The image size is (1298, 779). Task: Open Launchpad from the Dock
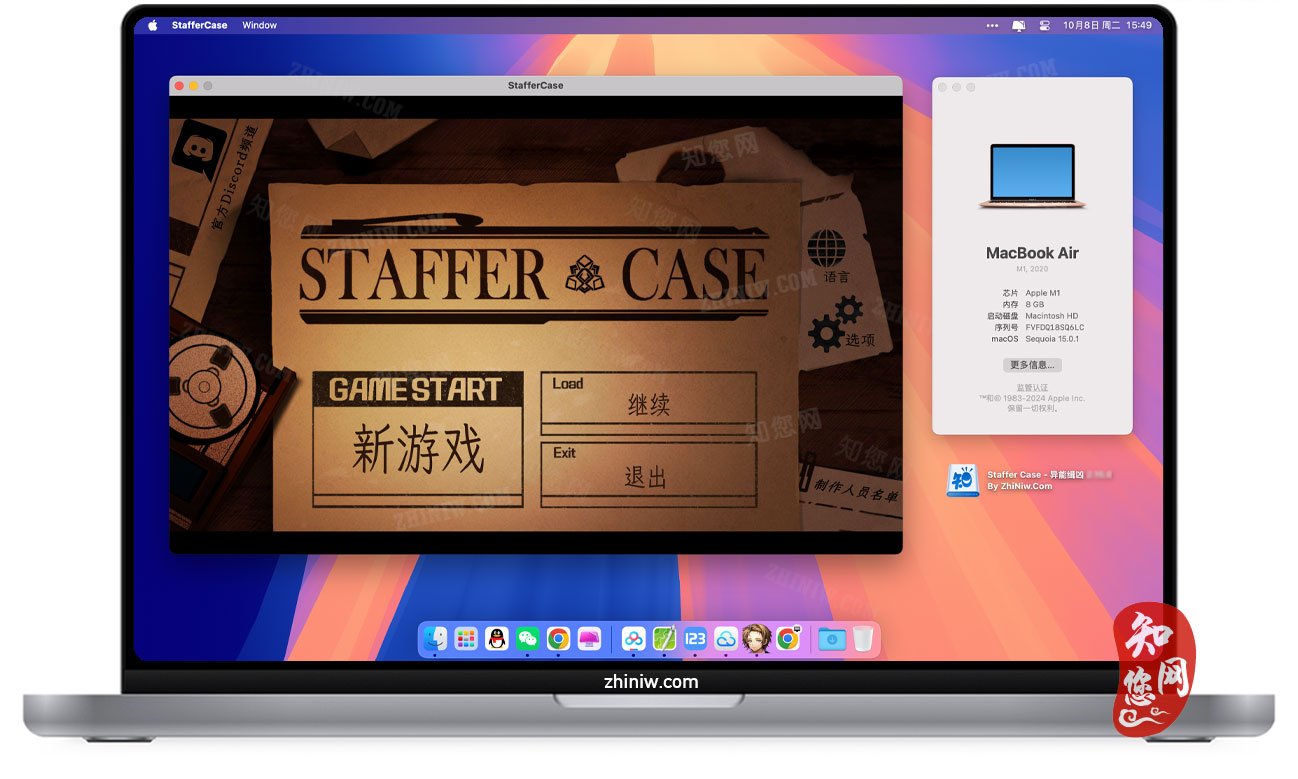tap(466, 638)
